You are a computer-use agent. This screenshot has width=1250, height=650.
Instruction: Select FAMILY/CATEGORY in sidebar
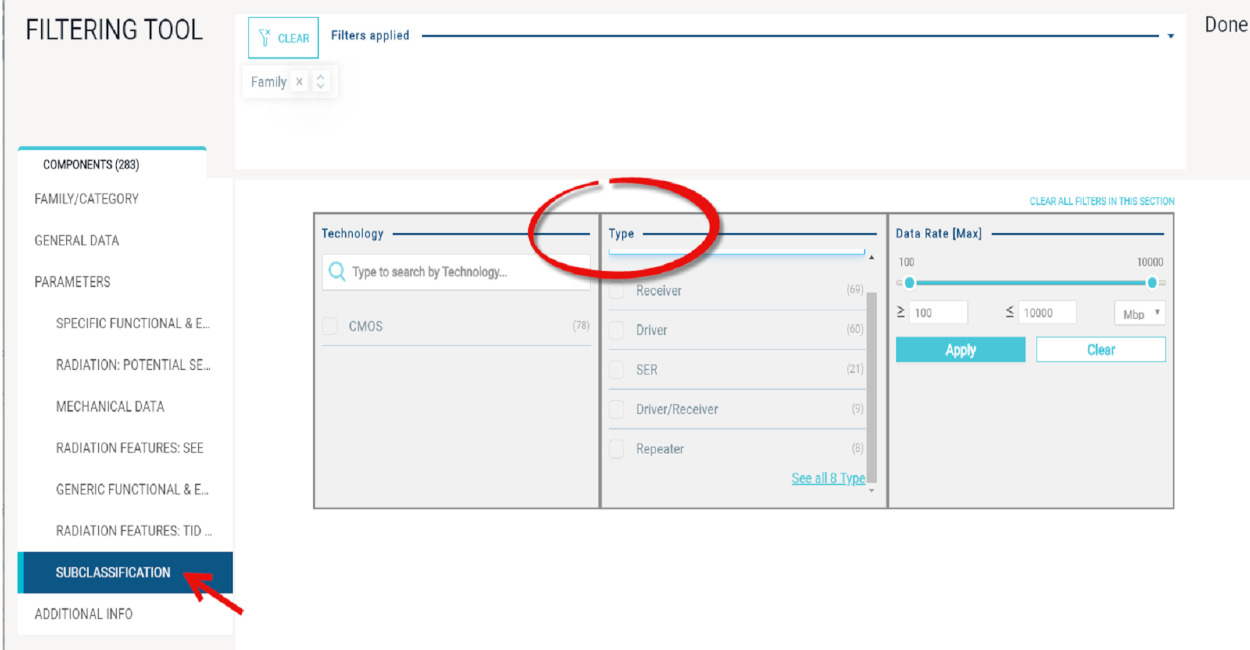(x=87, y=199)
